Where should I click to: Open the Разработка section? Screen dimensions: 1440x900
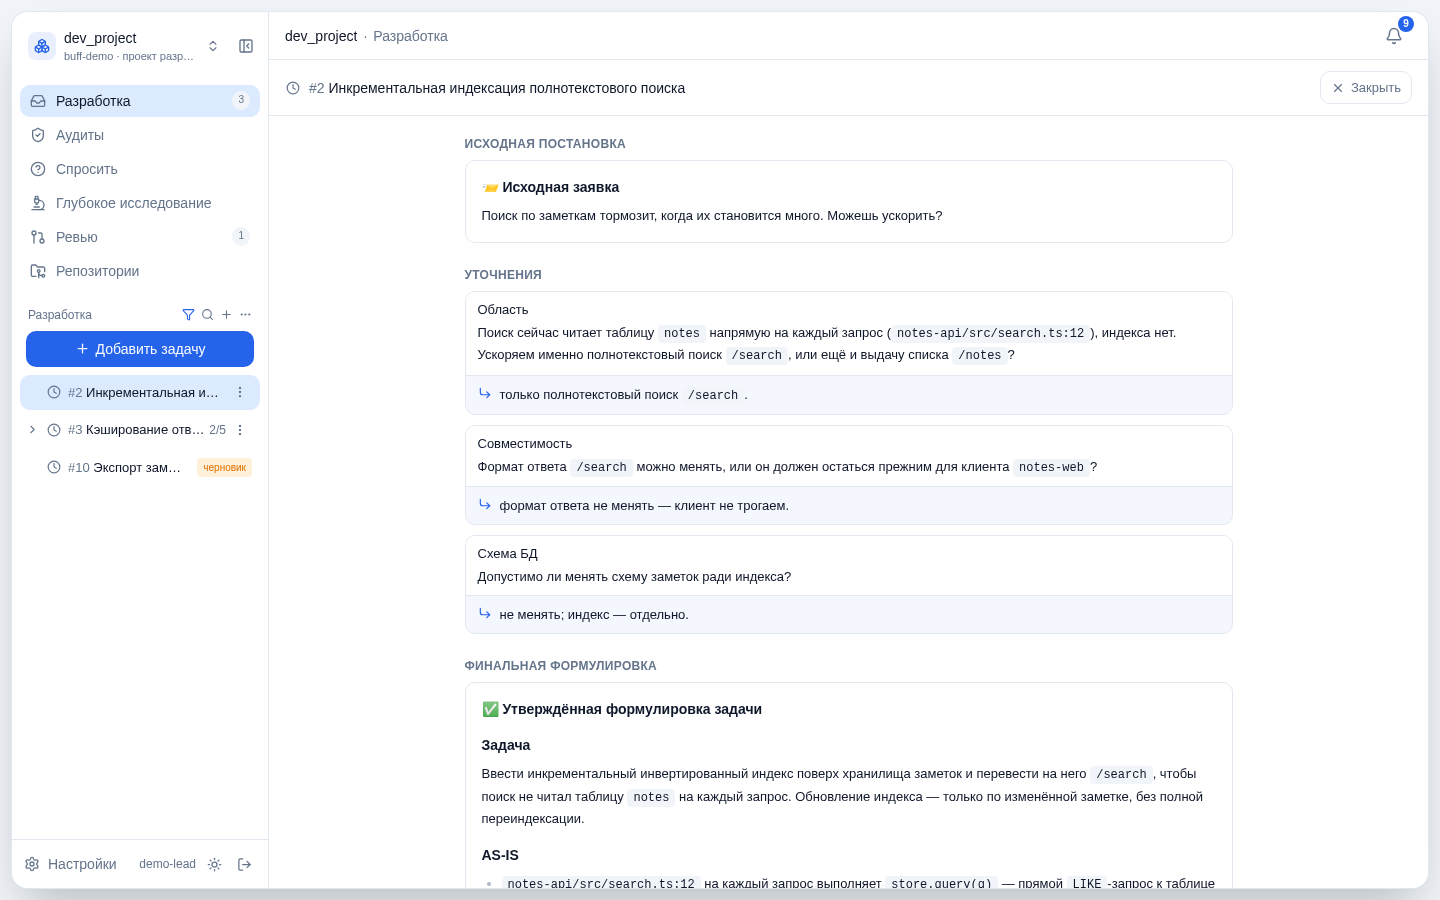140,101
